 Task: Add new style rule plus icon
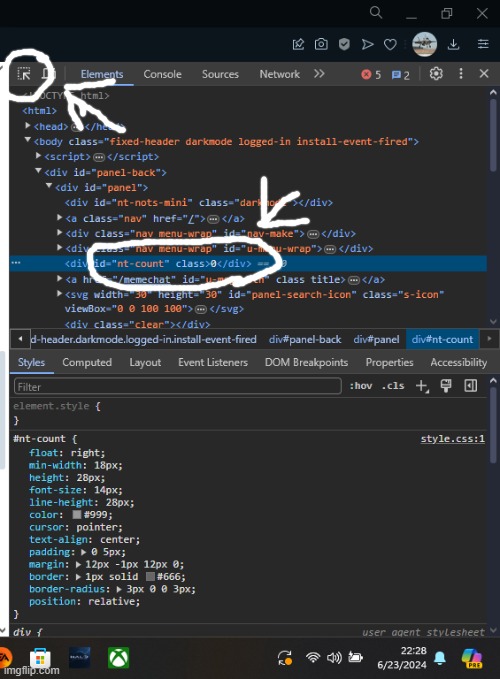pos(422,386)
